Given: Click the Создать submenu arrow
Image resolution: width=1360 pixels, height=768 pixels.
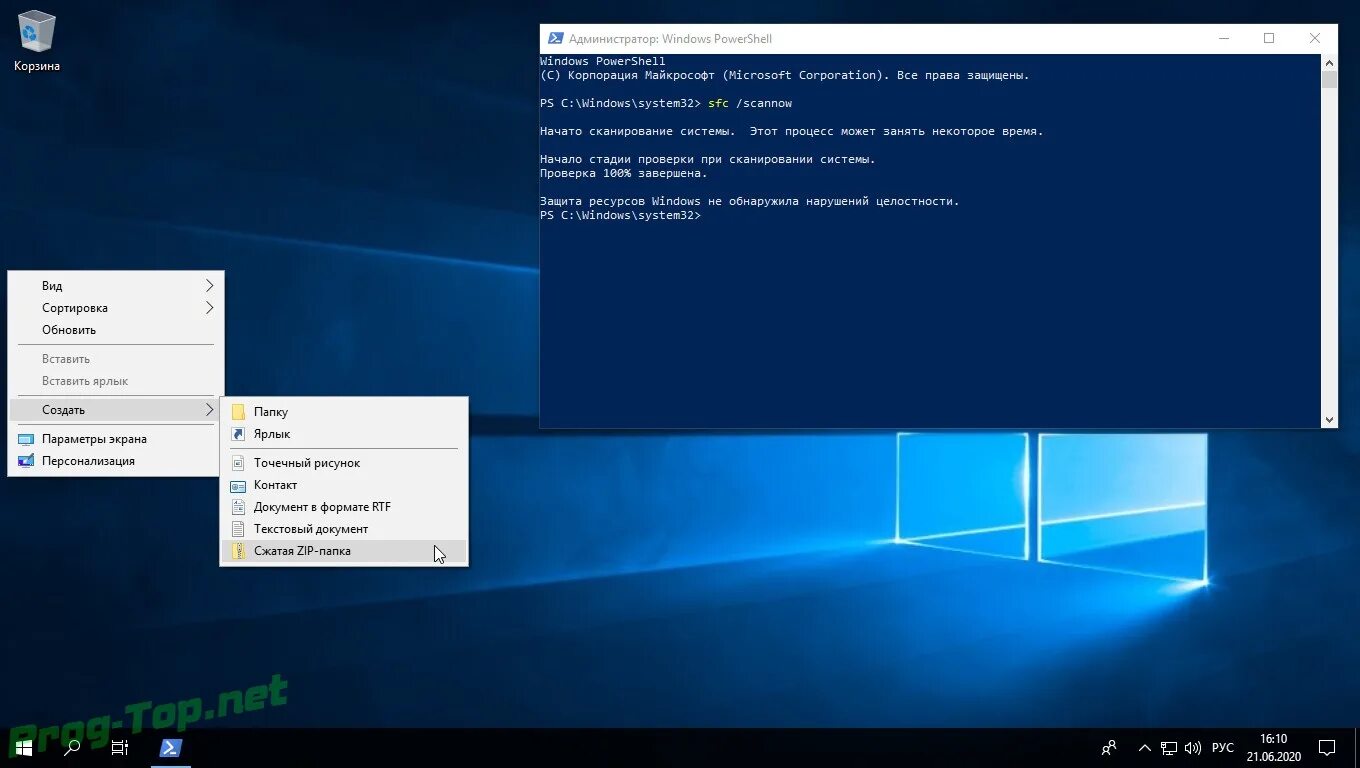Looking at the screenshot, I should pyautogui.click(x=210, y=410).
